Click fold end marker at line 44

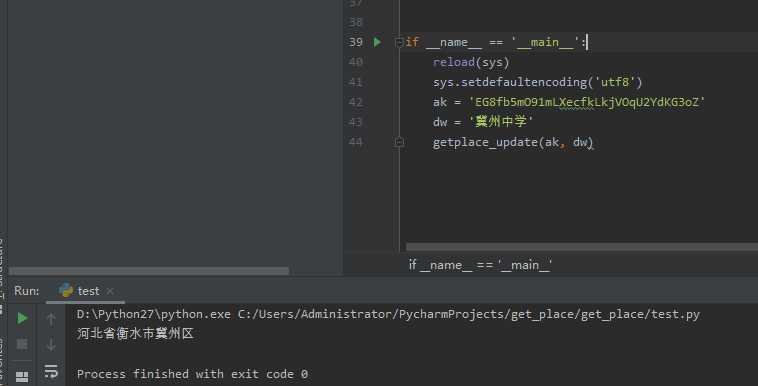(x=399, y=142)
